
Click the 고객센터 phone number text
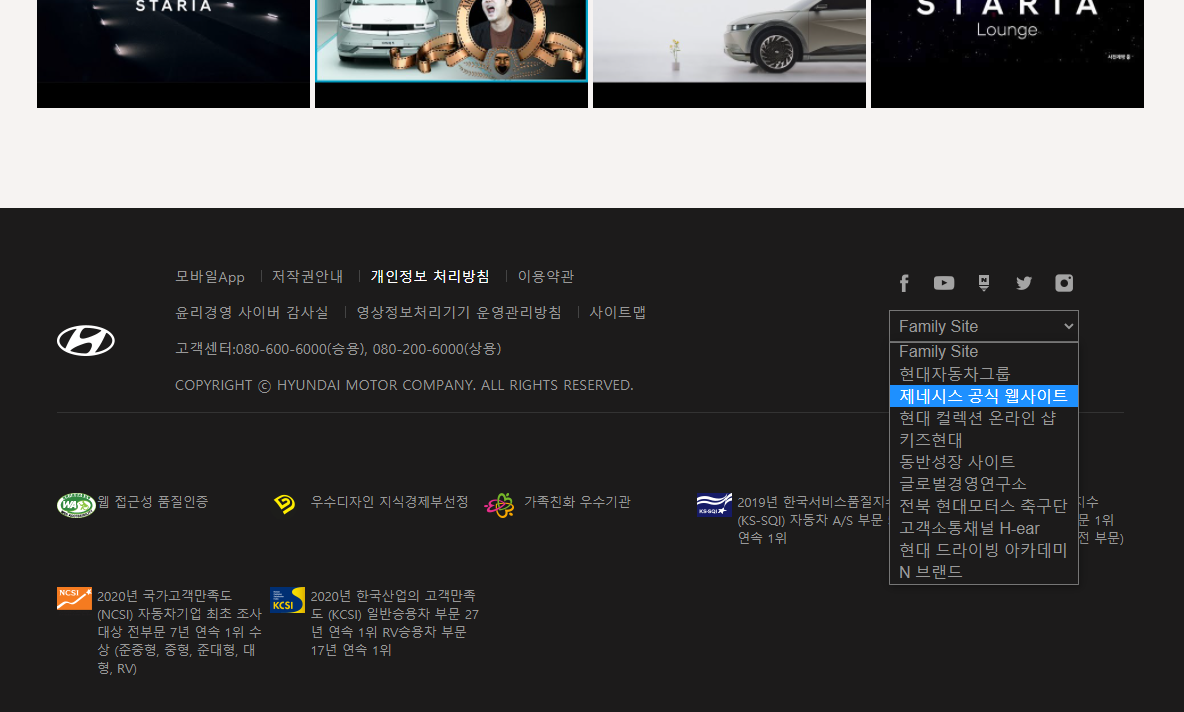coord(338,349)
